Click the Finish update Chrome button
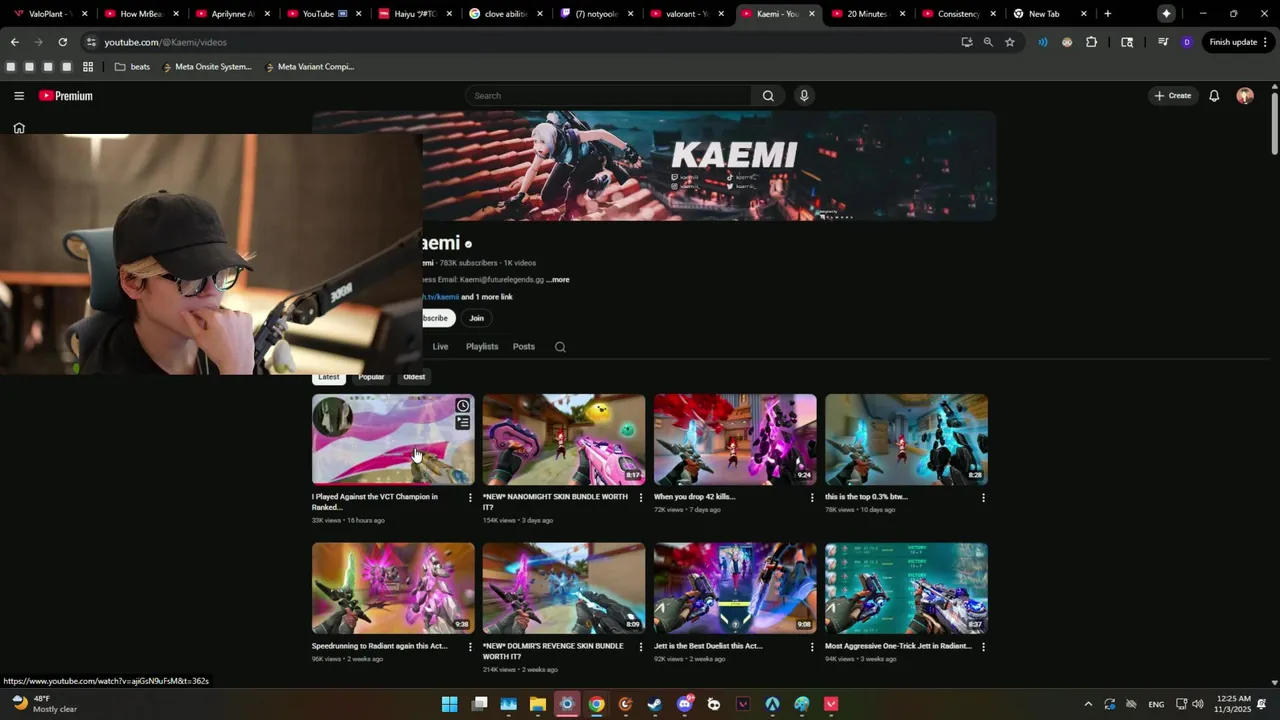 [1238, 42]
